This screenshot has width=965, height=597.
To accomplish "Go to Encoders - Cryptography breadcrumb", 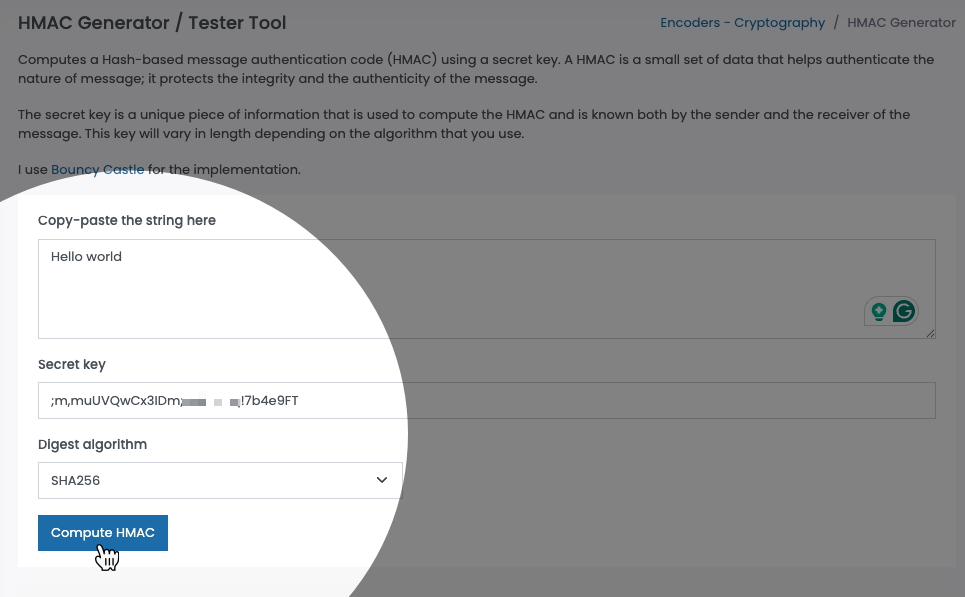I will [x=742, y=22].
